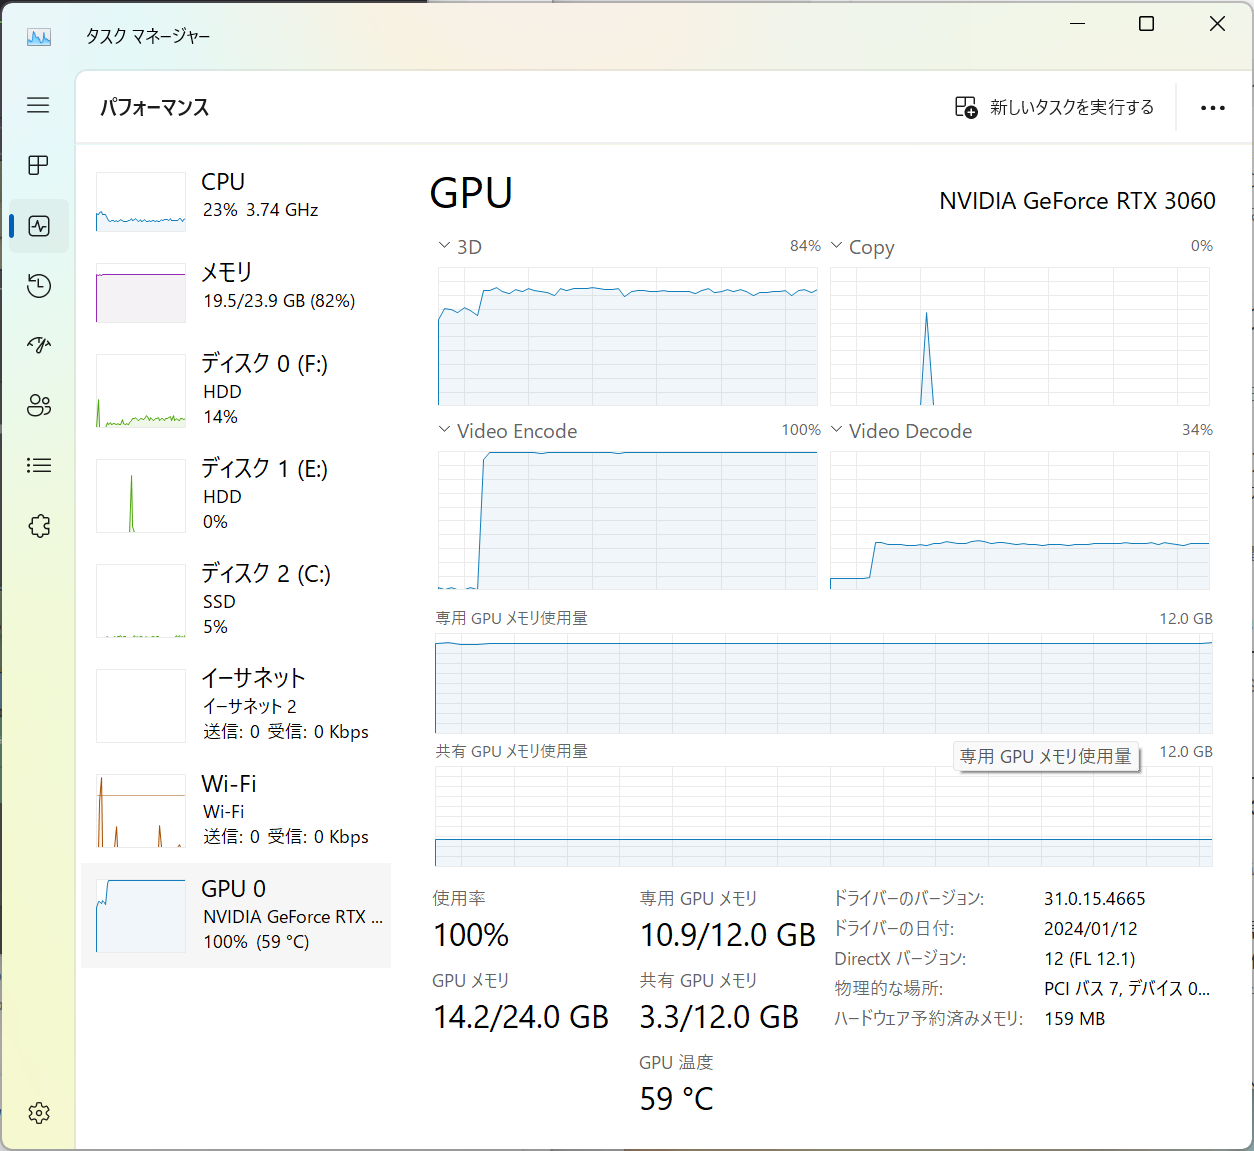Image resolution: width=1254 pixels, height=1151 pixels.
Task: Click the 共有 GPU メモリ使用量 graph
Action: pyautogui.click(x=824, y=816)
